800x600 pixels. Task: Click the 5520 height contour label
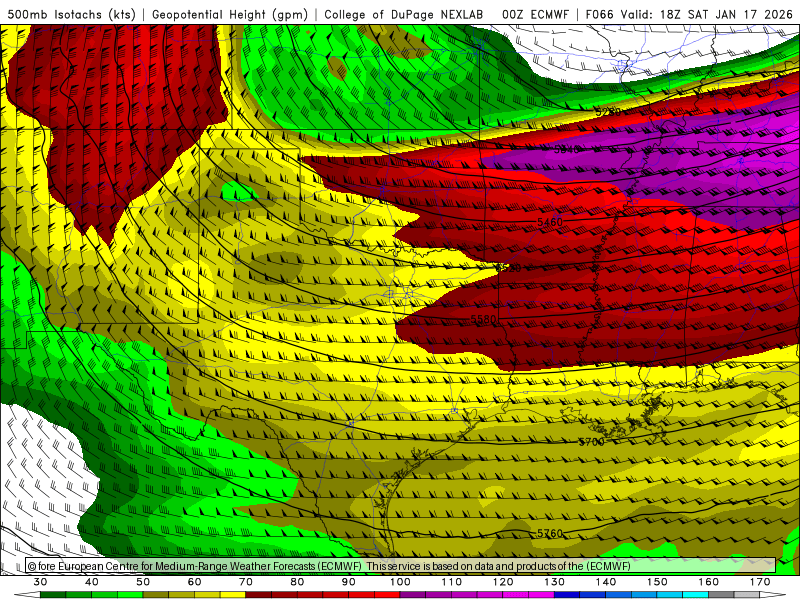pyautogui.click(x=509, y=267)
